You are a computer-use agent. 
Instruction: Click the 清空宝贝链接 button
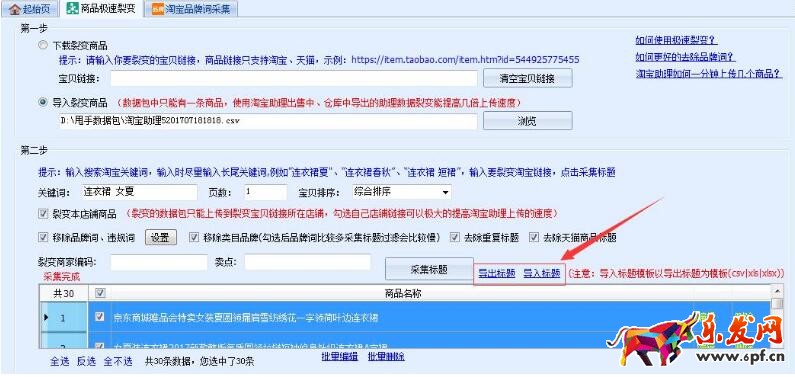point(527,79)
